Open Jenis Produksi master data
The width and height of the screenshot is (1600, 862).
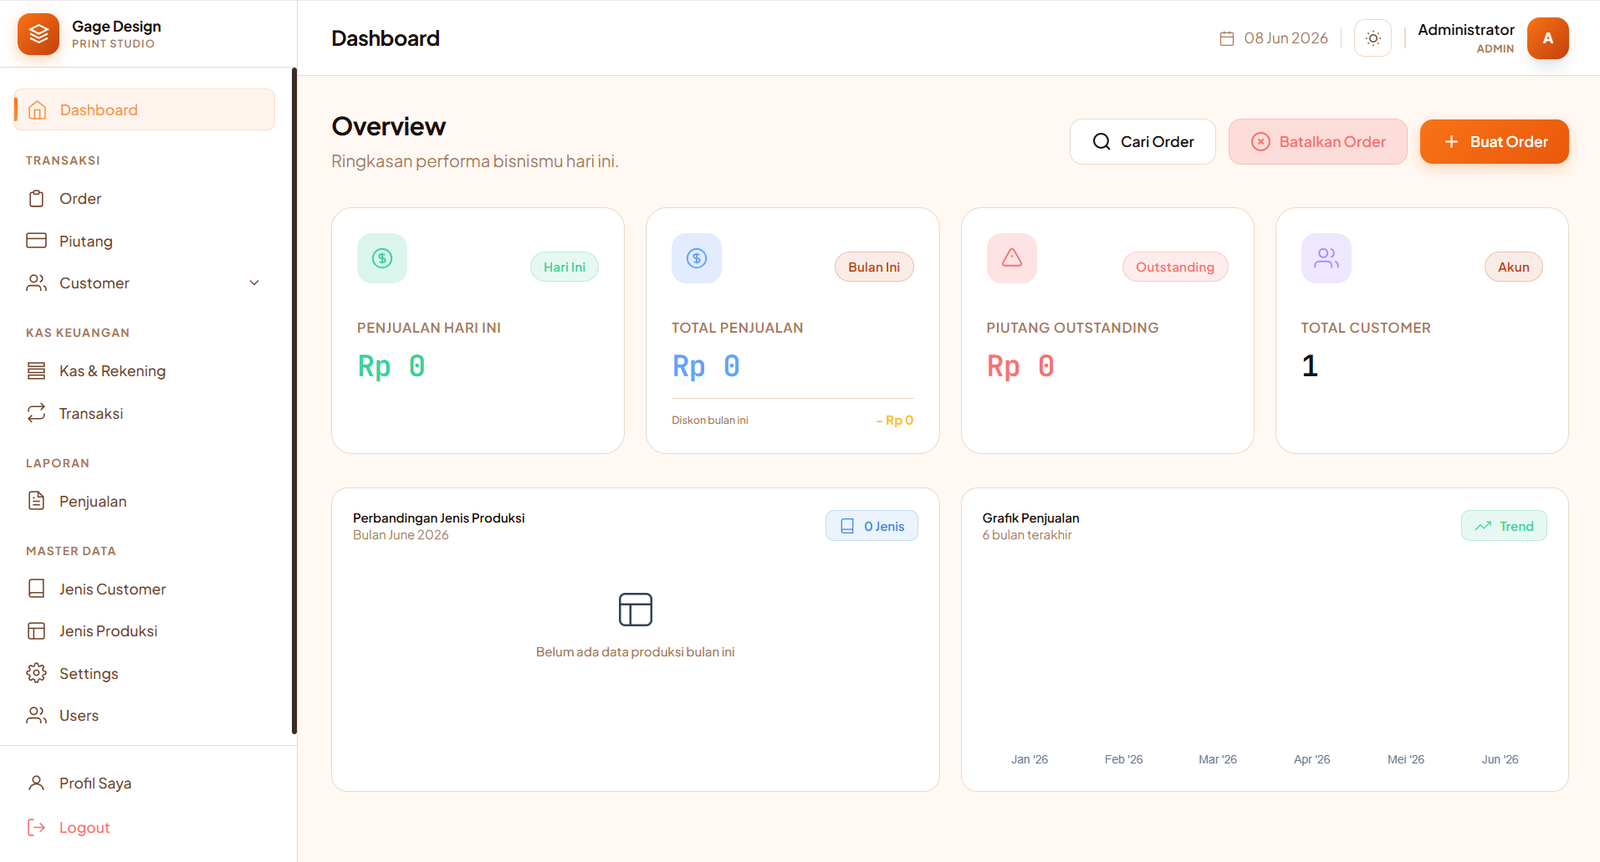coord(145,631)
